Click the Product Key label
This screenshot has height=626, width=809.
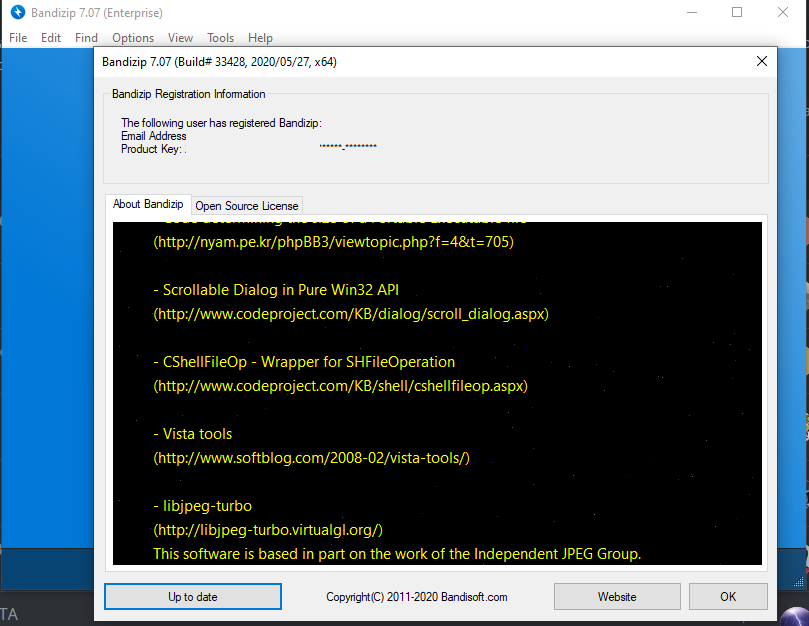[151, 149]
